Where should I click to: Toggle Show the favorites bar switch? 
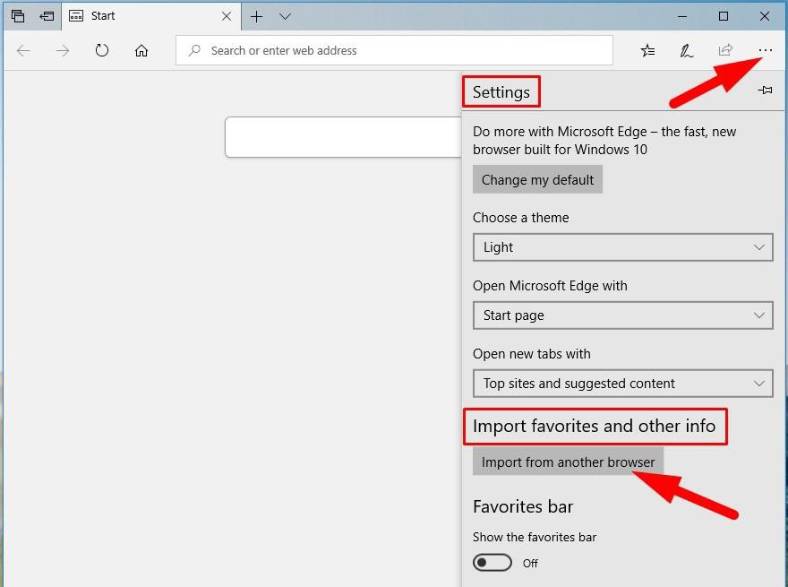(x=492, y=562)
